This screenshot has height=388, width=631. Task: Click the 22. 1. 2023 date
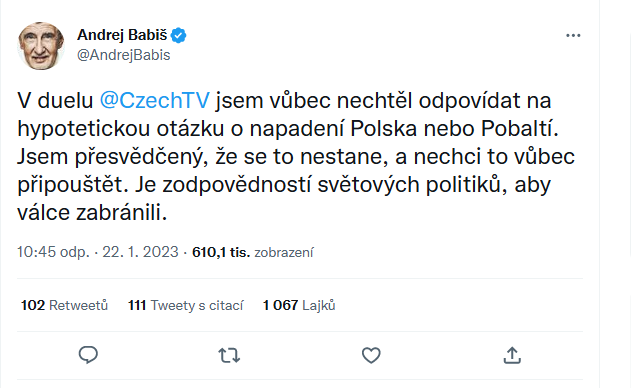(x=140, y=252)
